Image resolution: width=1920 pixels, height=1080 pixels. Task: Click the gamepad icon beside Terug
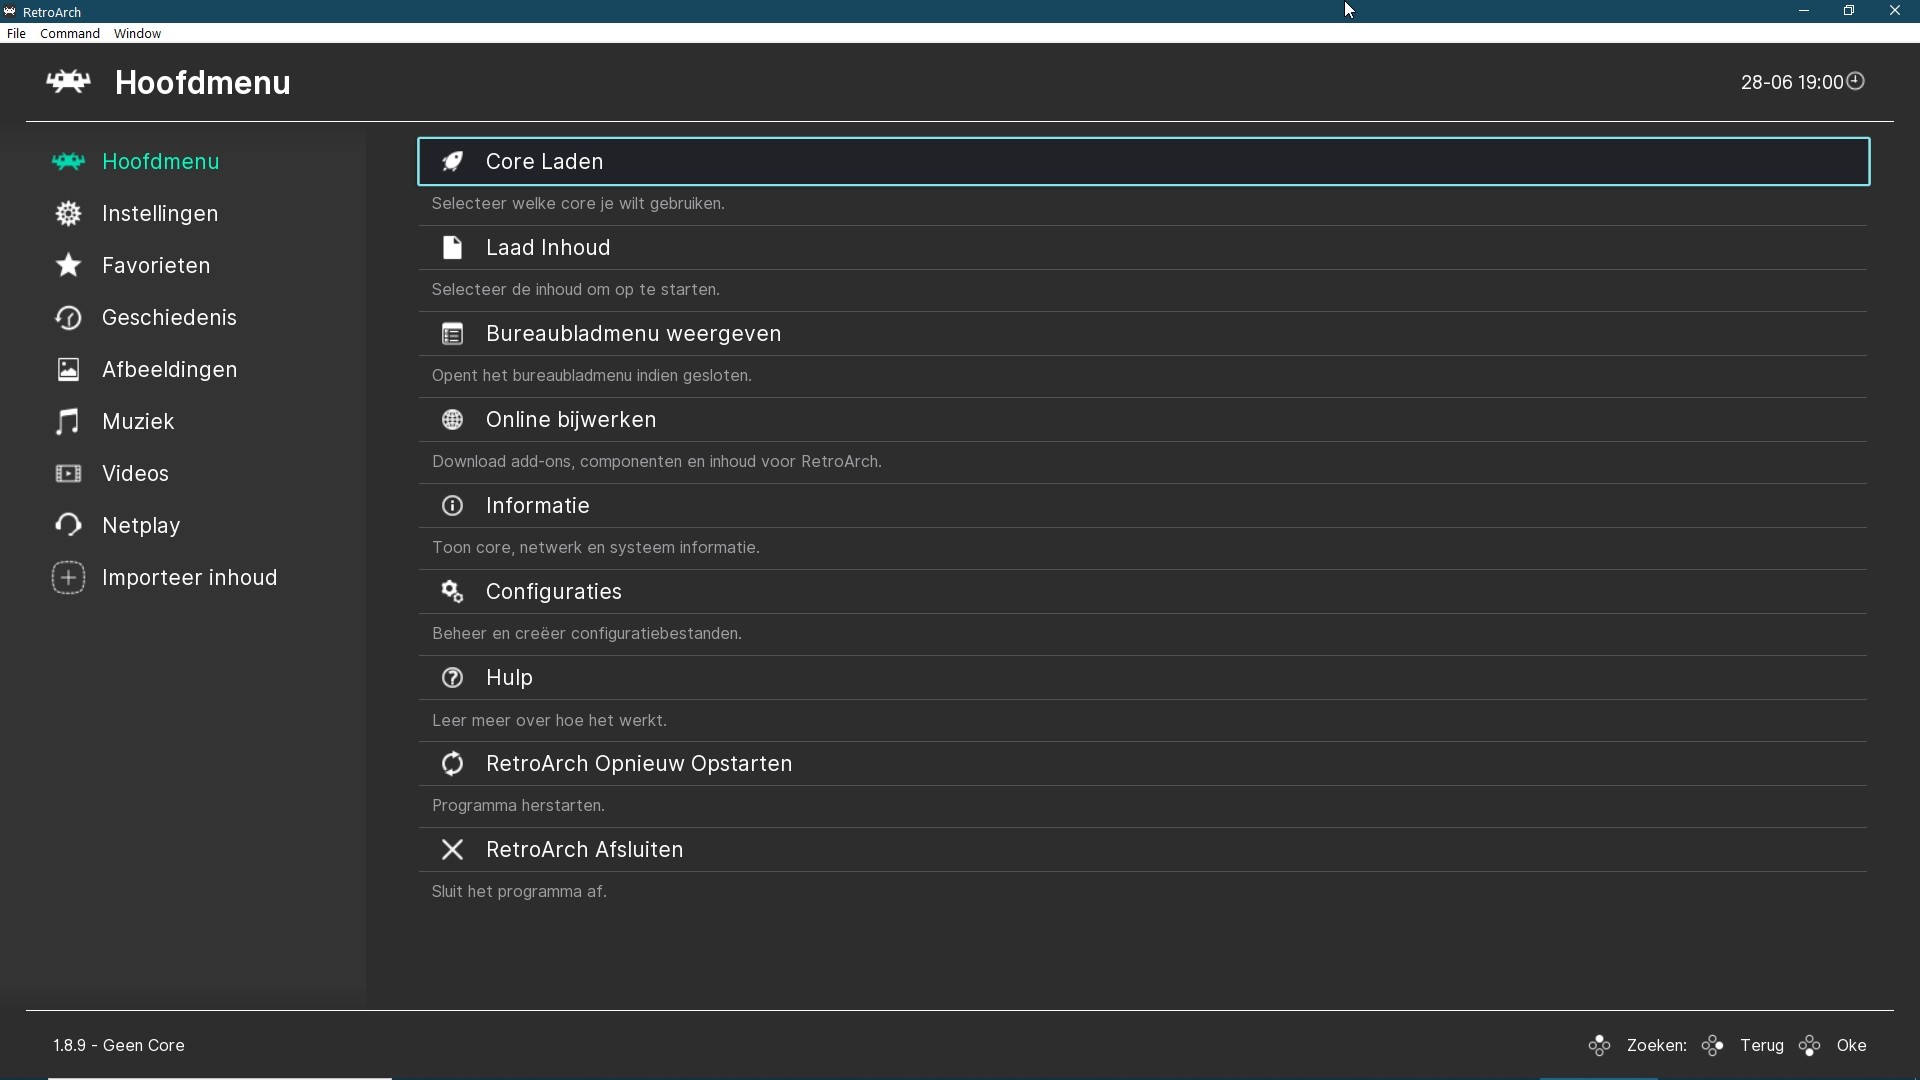click(x=1713, y=1046)
